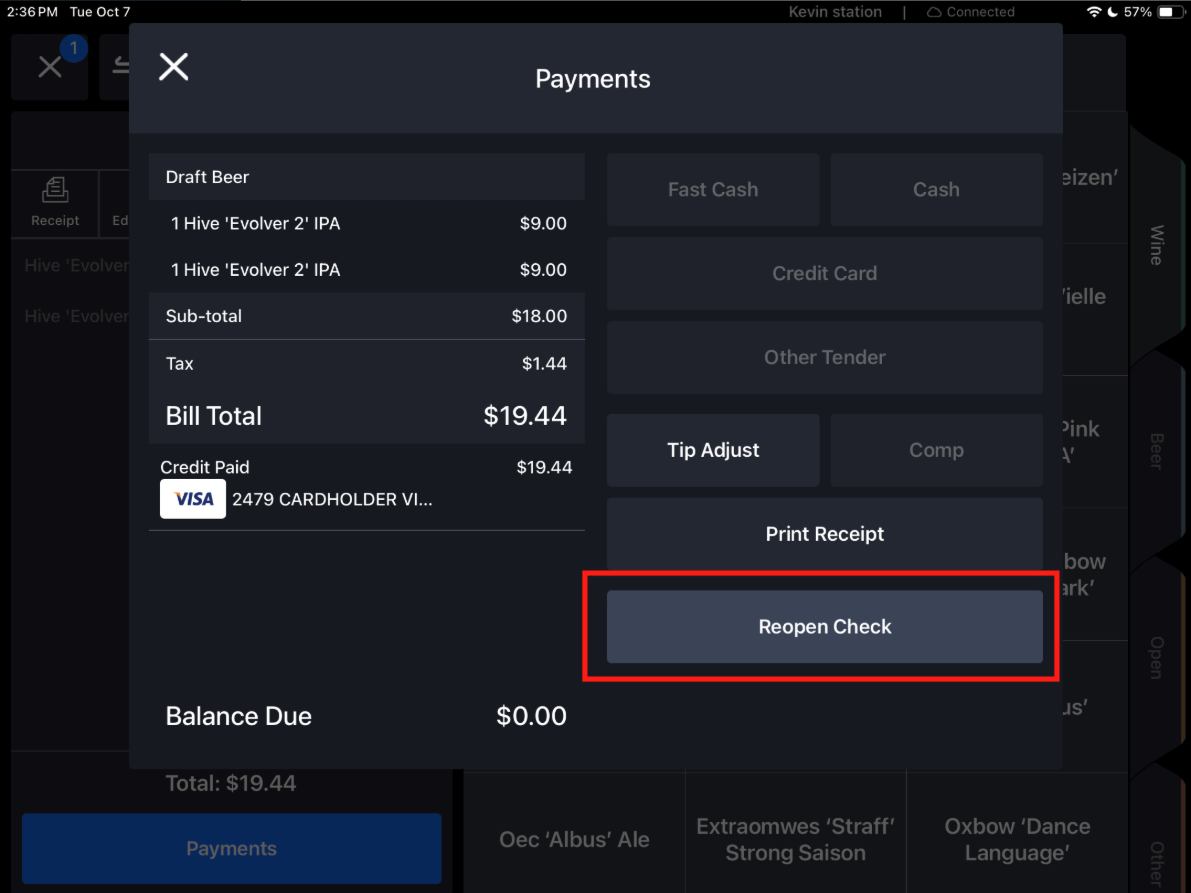
Task: Tap the Wi-Fi status icon
Action: [x=1094, y=12]
